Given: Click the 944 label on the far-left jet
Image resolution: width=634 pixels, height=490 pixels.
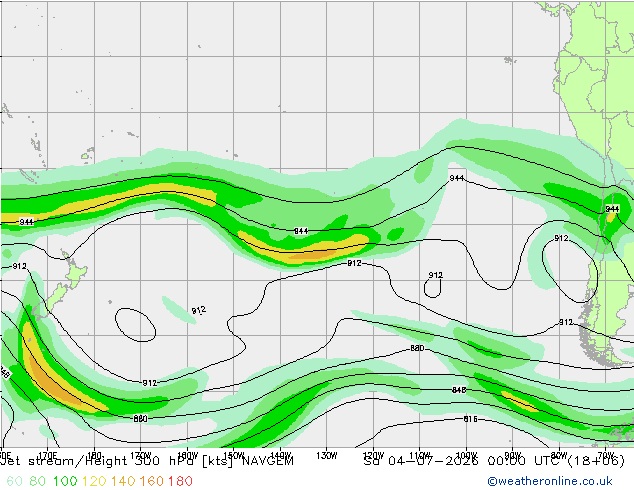Looking at the screenshot, I should (x=26, y=222).
